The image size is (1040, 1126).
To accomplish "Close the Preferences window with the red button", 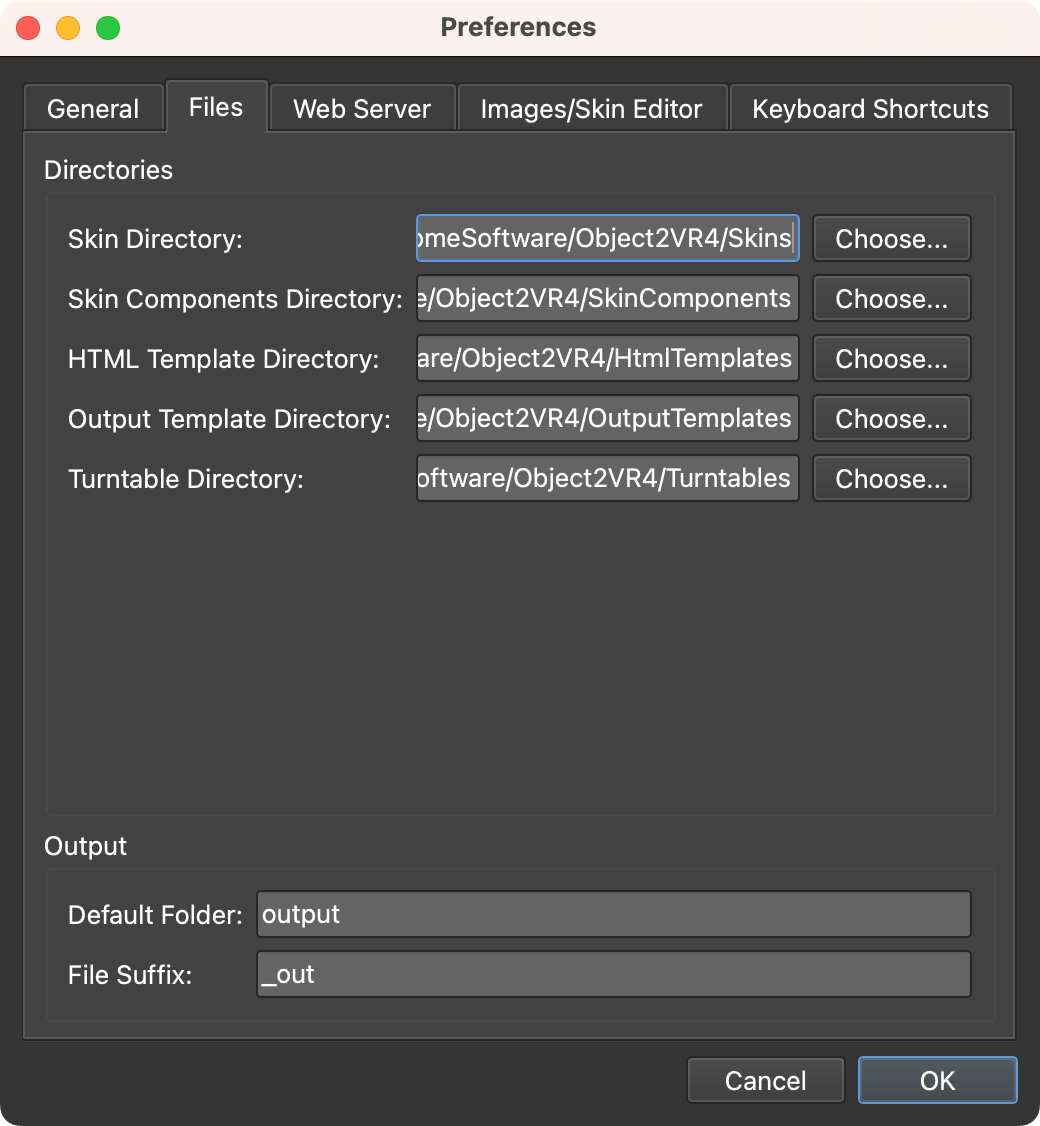I will tap(28, 28).
